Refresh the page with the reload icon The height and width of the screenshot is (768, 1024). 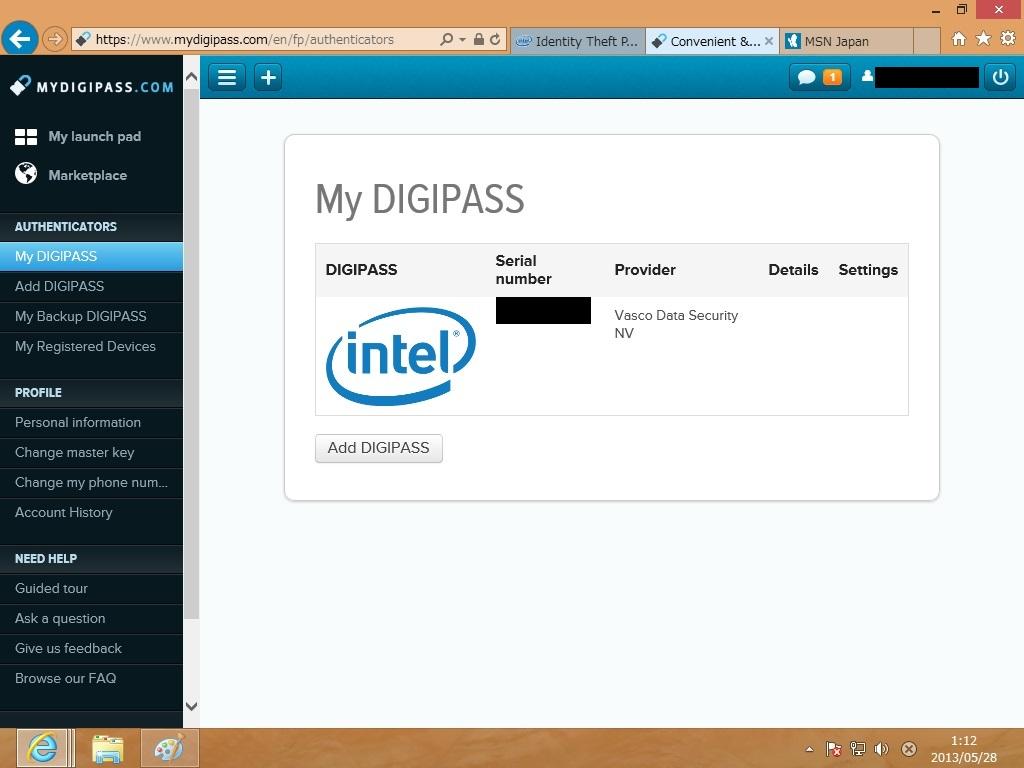coord(495,39)
